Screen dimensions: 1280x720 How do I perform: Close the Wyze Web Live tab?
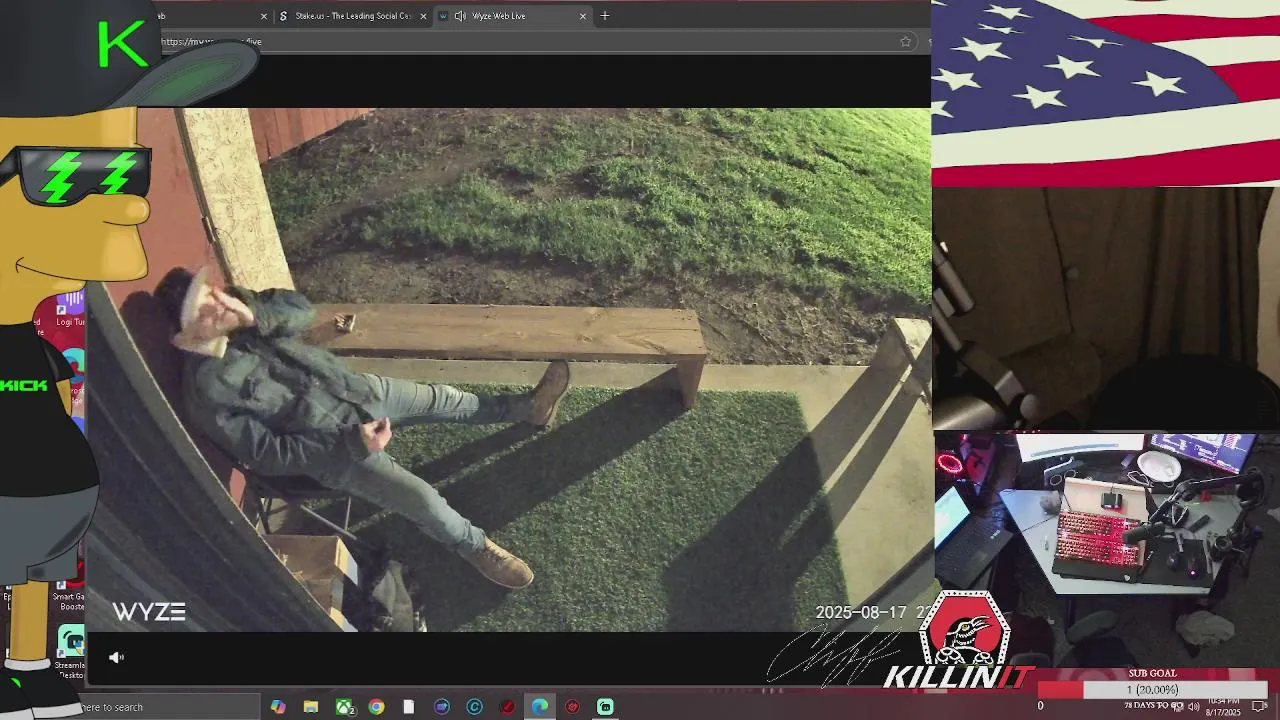[583, 16]
